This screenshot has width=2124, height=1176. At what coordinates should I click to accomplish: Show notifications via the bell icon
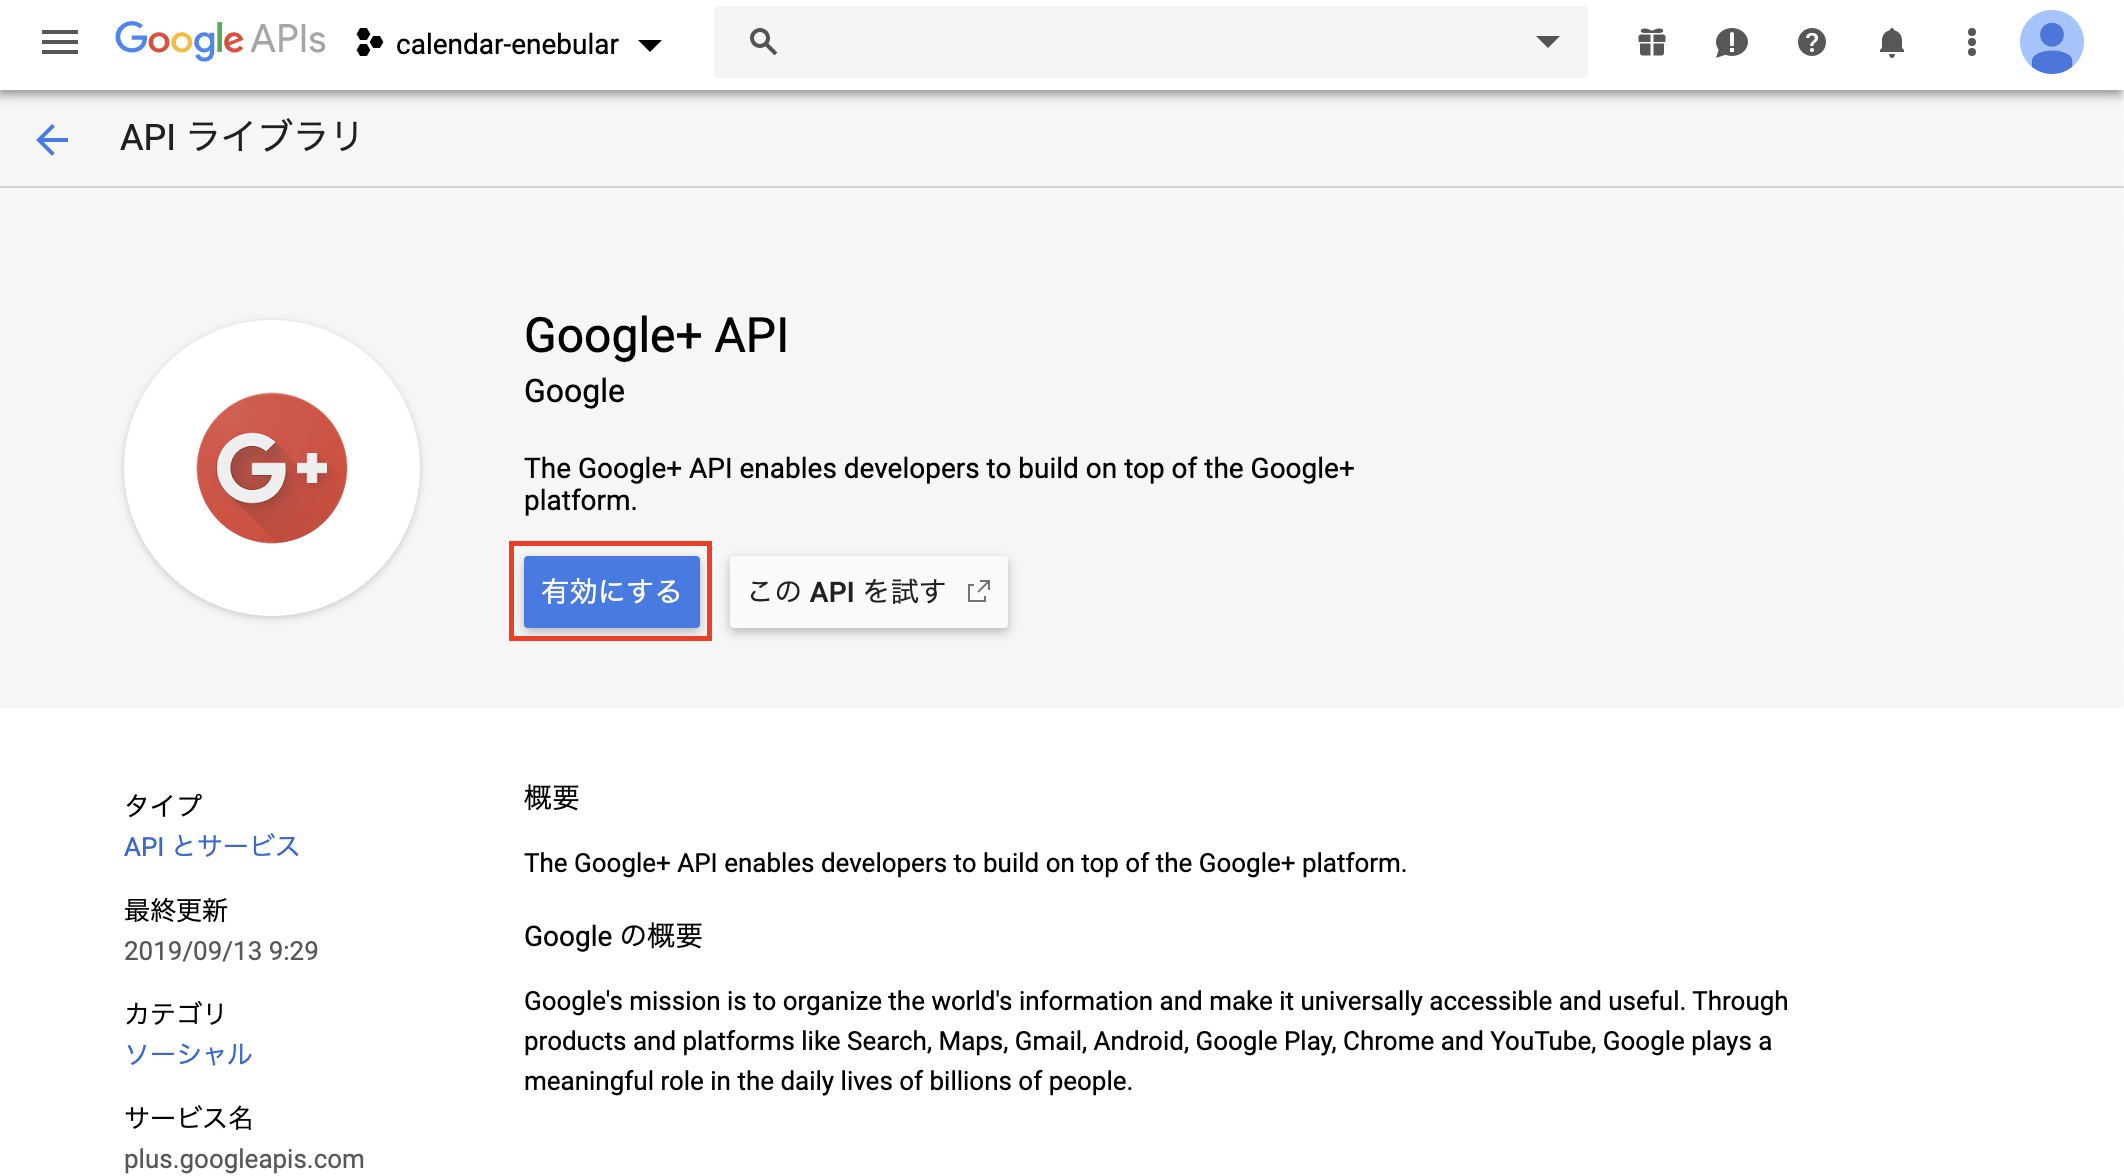[1891, 42]
